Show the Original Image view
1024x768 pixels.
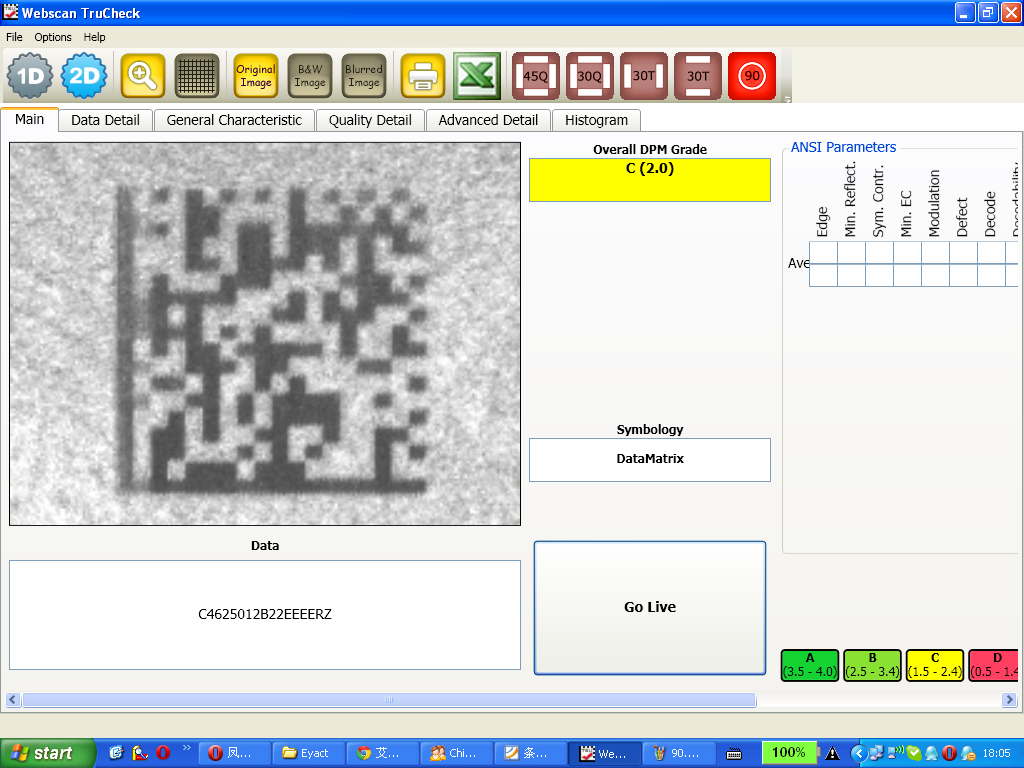pyautogui.click(x=256, y=76)
